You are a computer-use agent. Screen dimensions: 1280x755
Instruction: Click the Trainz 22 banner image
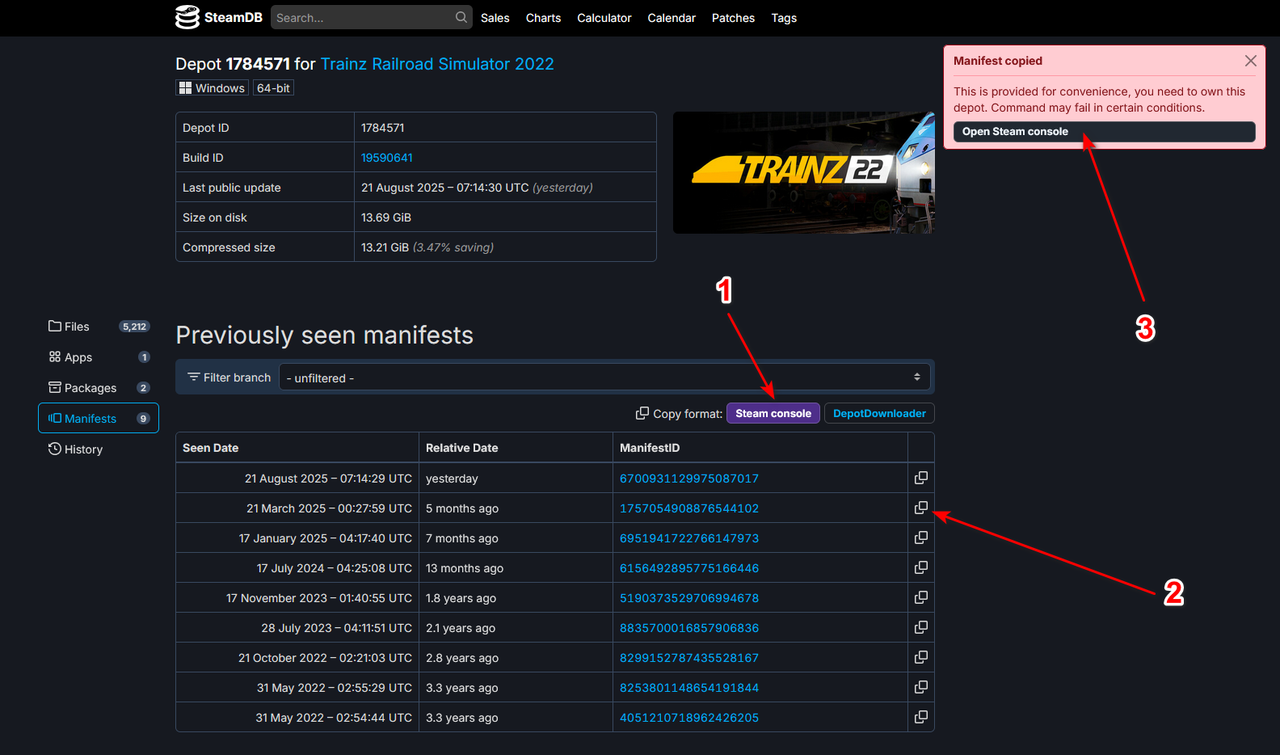point(804,172)
